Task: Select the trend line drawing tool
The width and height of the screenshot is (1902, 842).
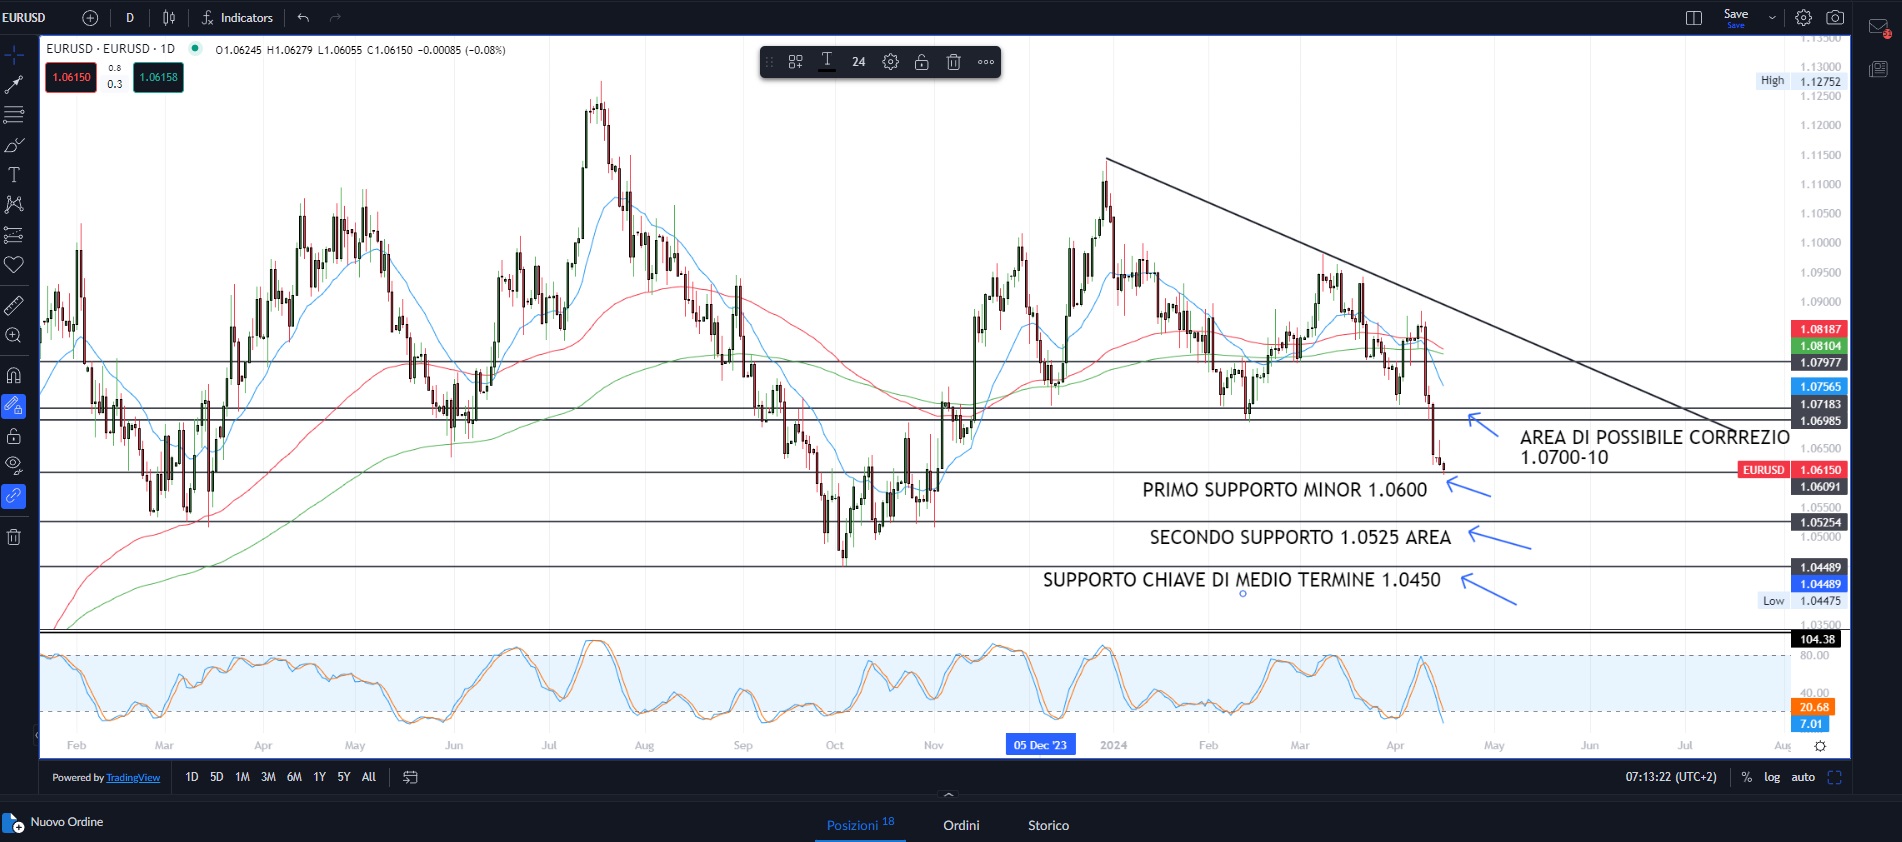Action: click(14, 85)
